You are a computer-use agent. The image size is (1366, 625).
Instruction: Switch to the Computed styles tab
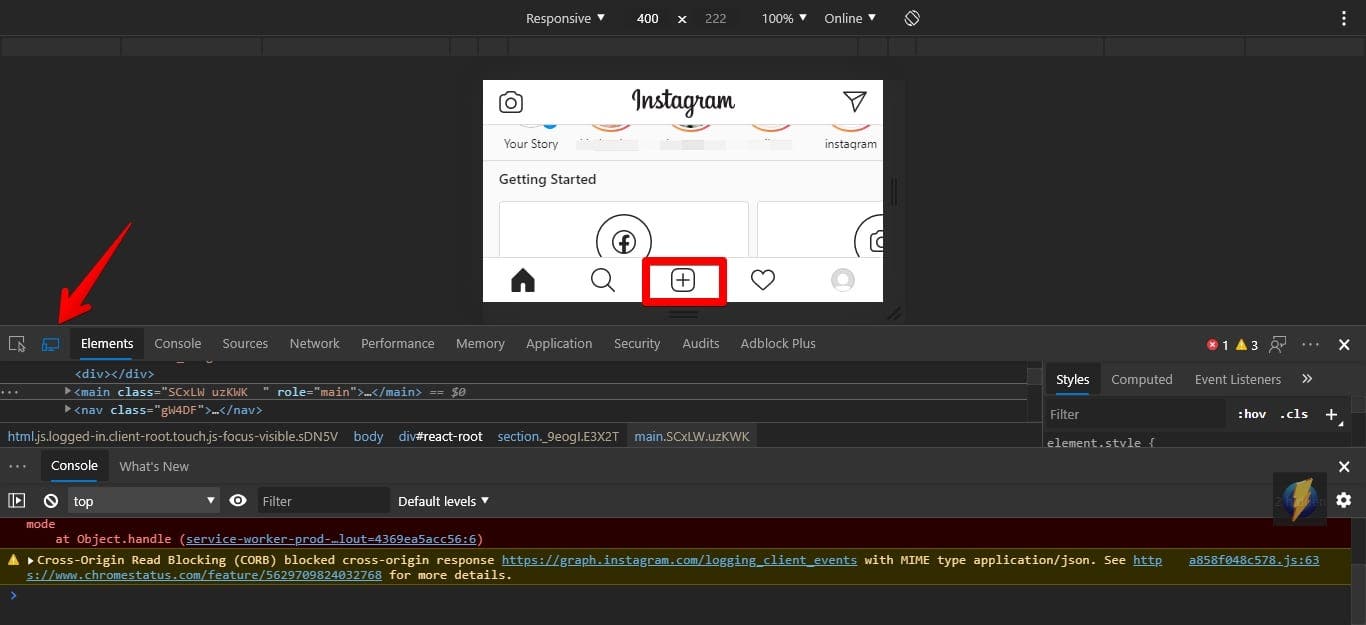[x=1142, y=379]
